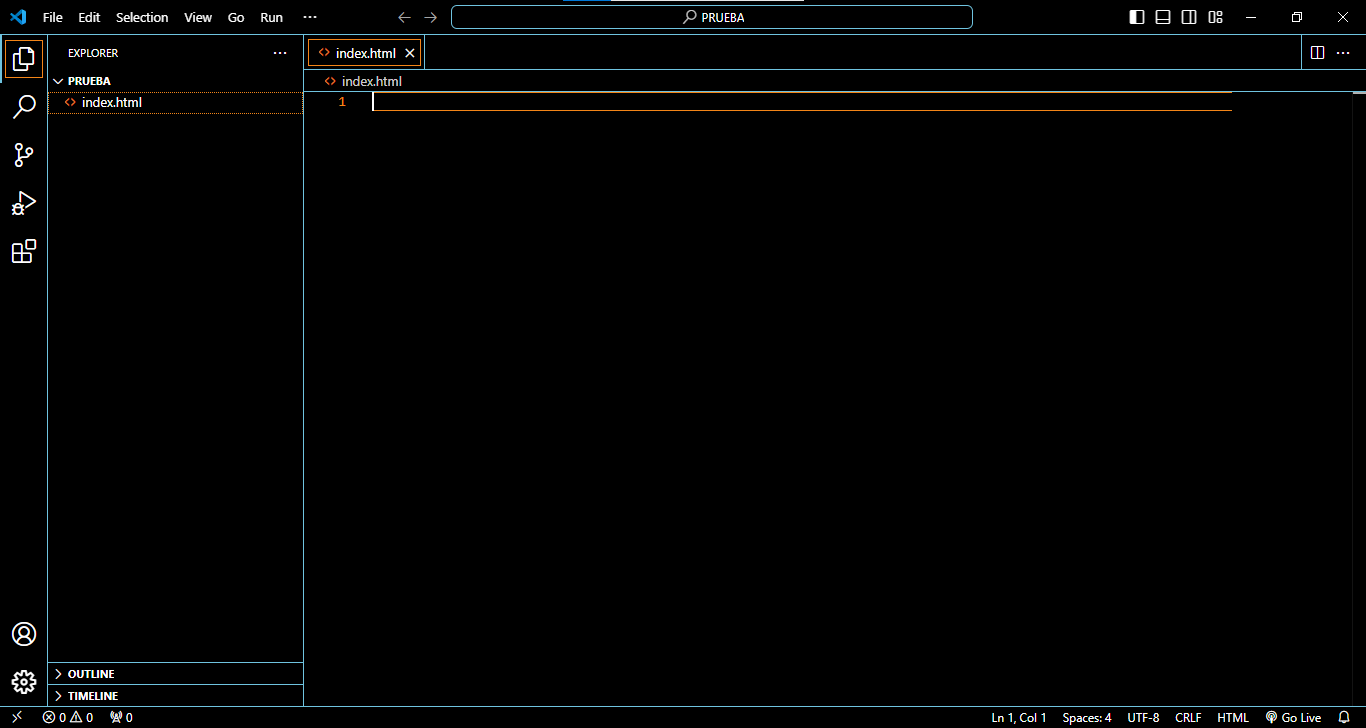This screenshot has height=728, width=1366.
Task: Show more menu bar items ellipsis
Action: pos(310,17)
